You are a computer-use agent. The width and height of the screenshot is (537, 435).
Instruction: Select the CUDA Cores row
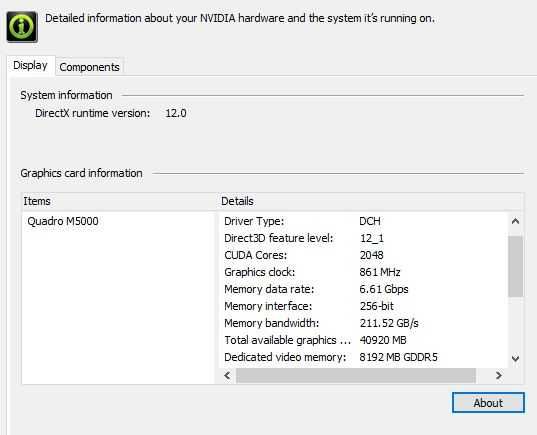363,255
